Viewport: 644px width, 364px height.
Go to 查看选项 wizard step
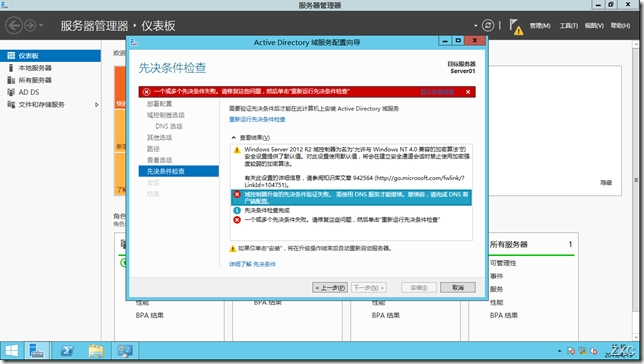pyautogui.click(x=159, y=160)
